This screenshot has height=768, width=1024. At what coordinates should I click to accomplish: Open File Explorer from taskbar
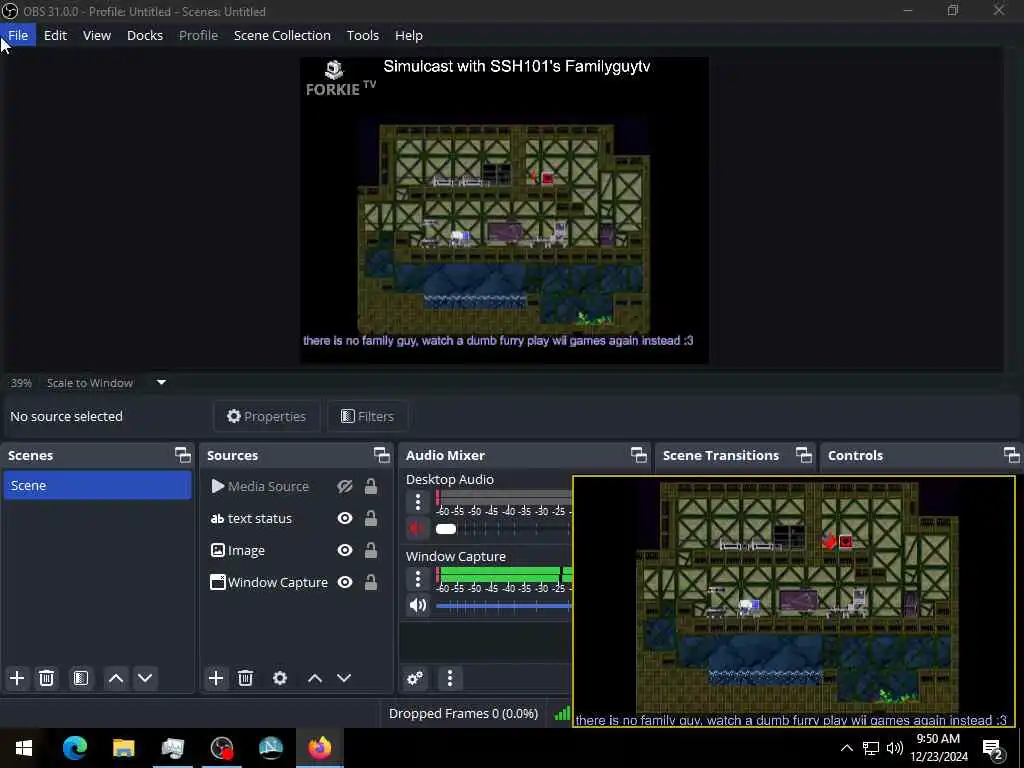123,748
